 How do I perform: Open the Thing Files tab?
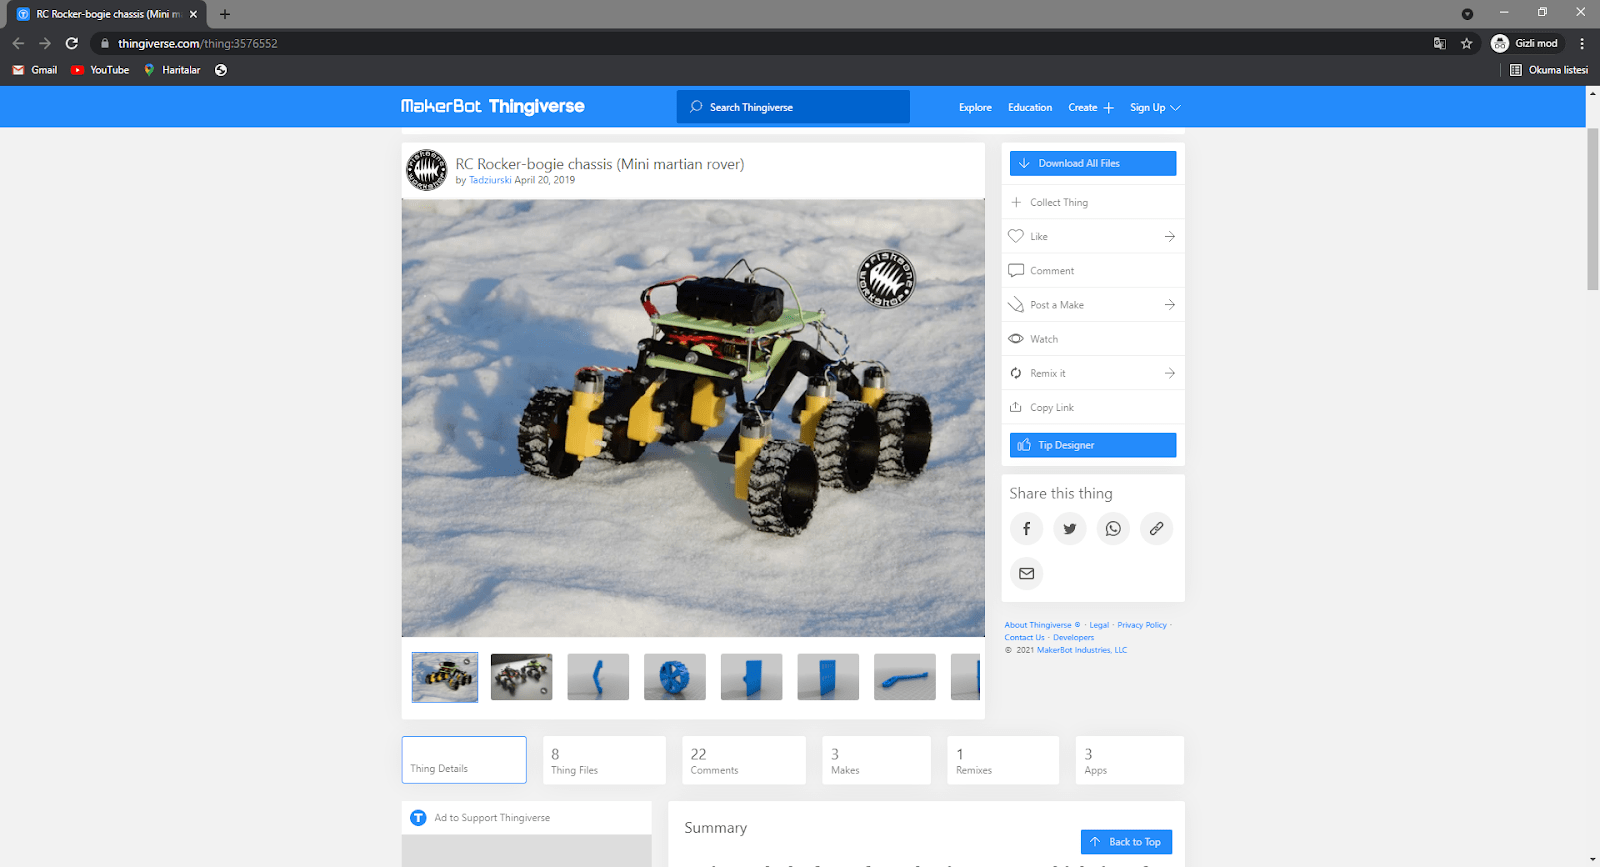tap(604, 761)
